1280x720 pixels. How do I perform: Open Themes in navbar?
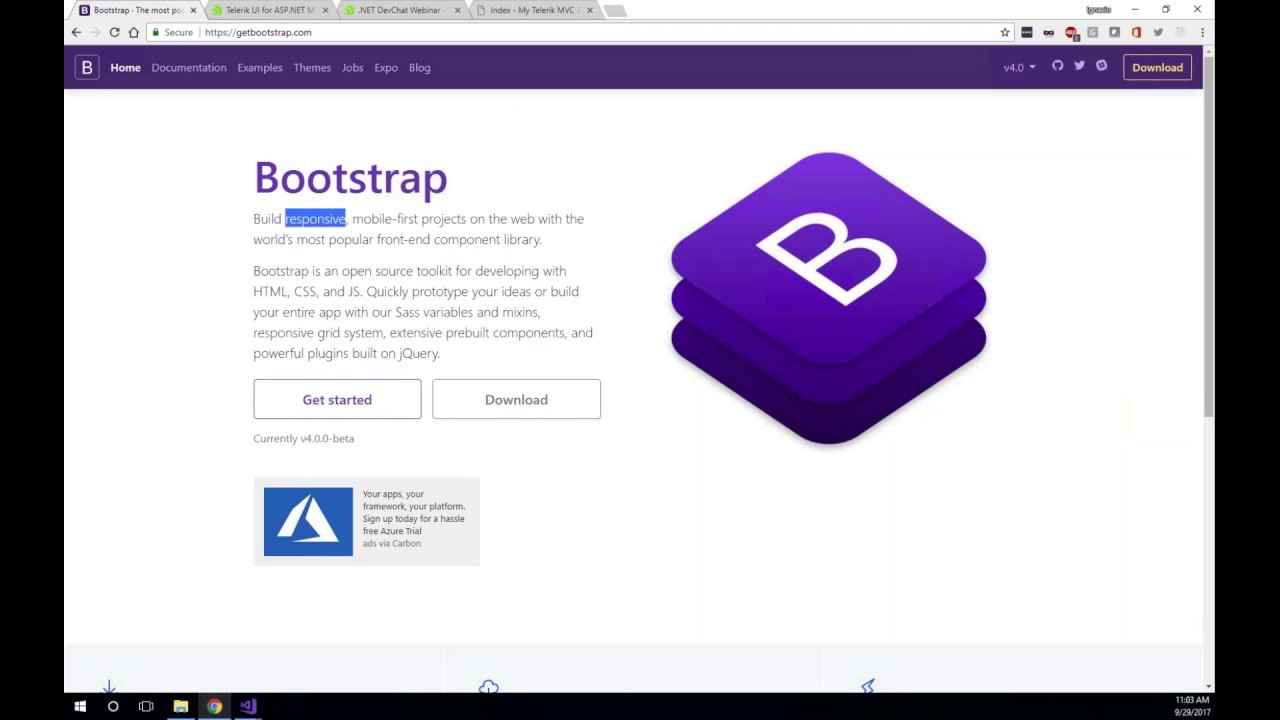click(312, 67)
